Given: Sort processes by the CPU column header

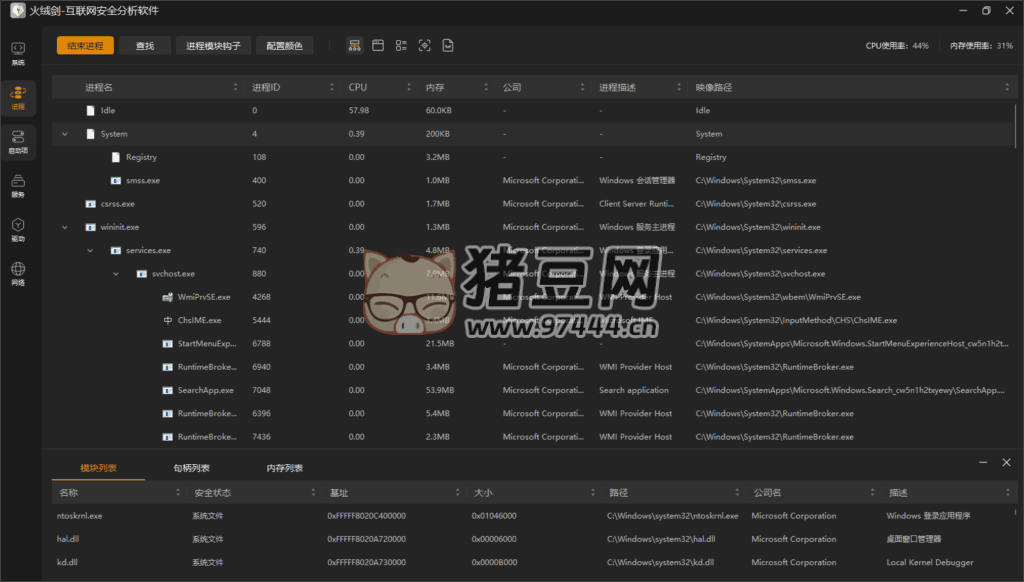Looking at the screenshot, I should pos(358,87).
